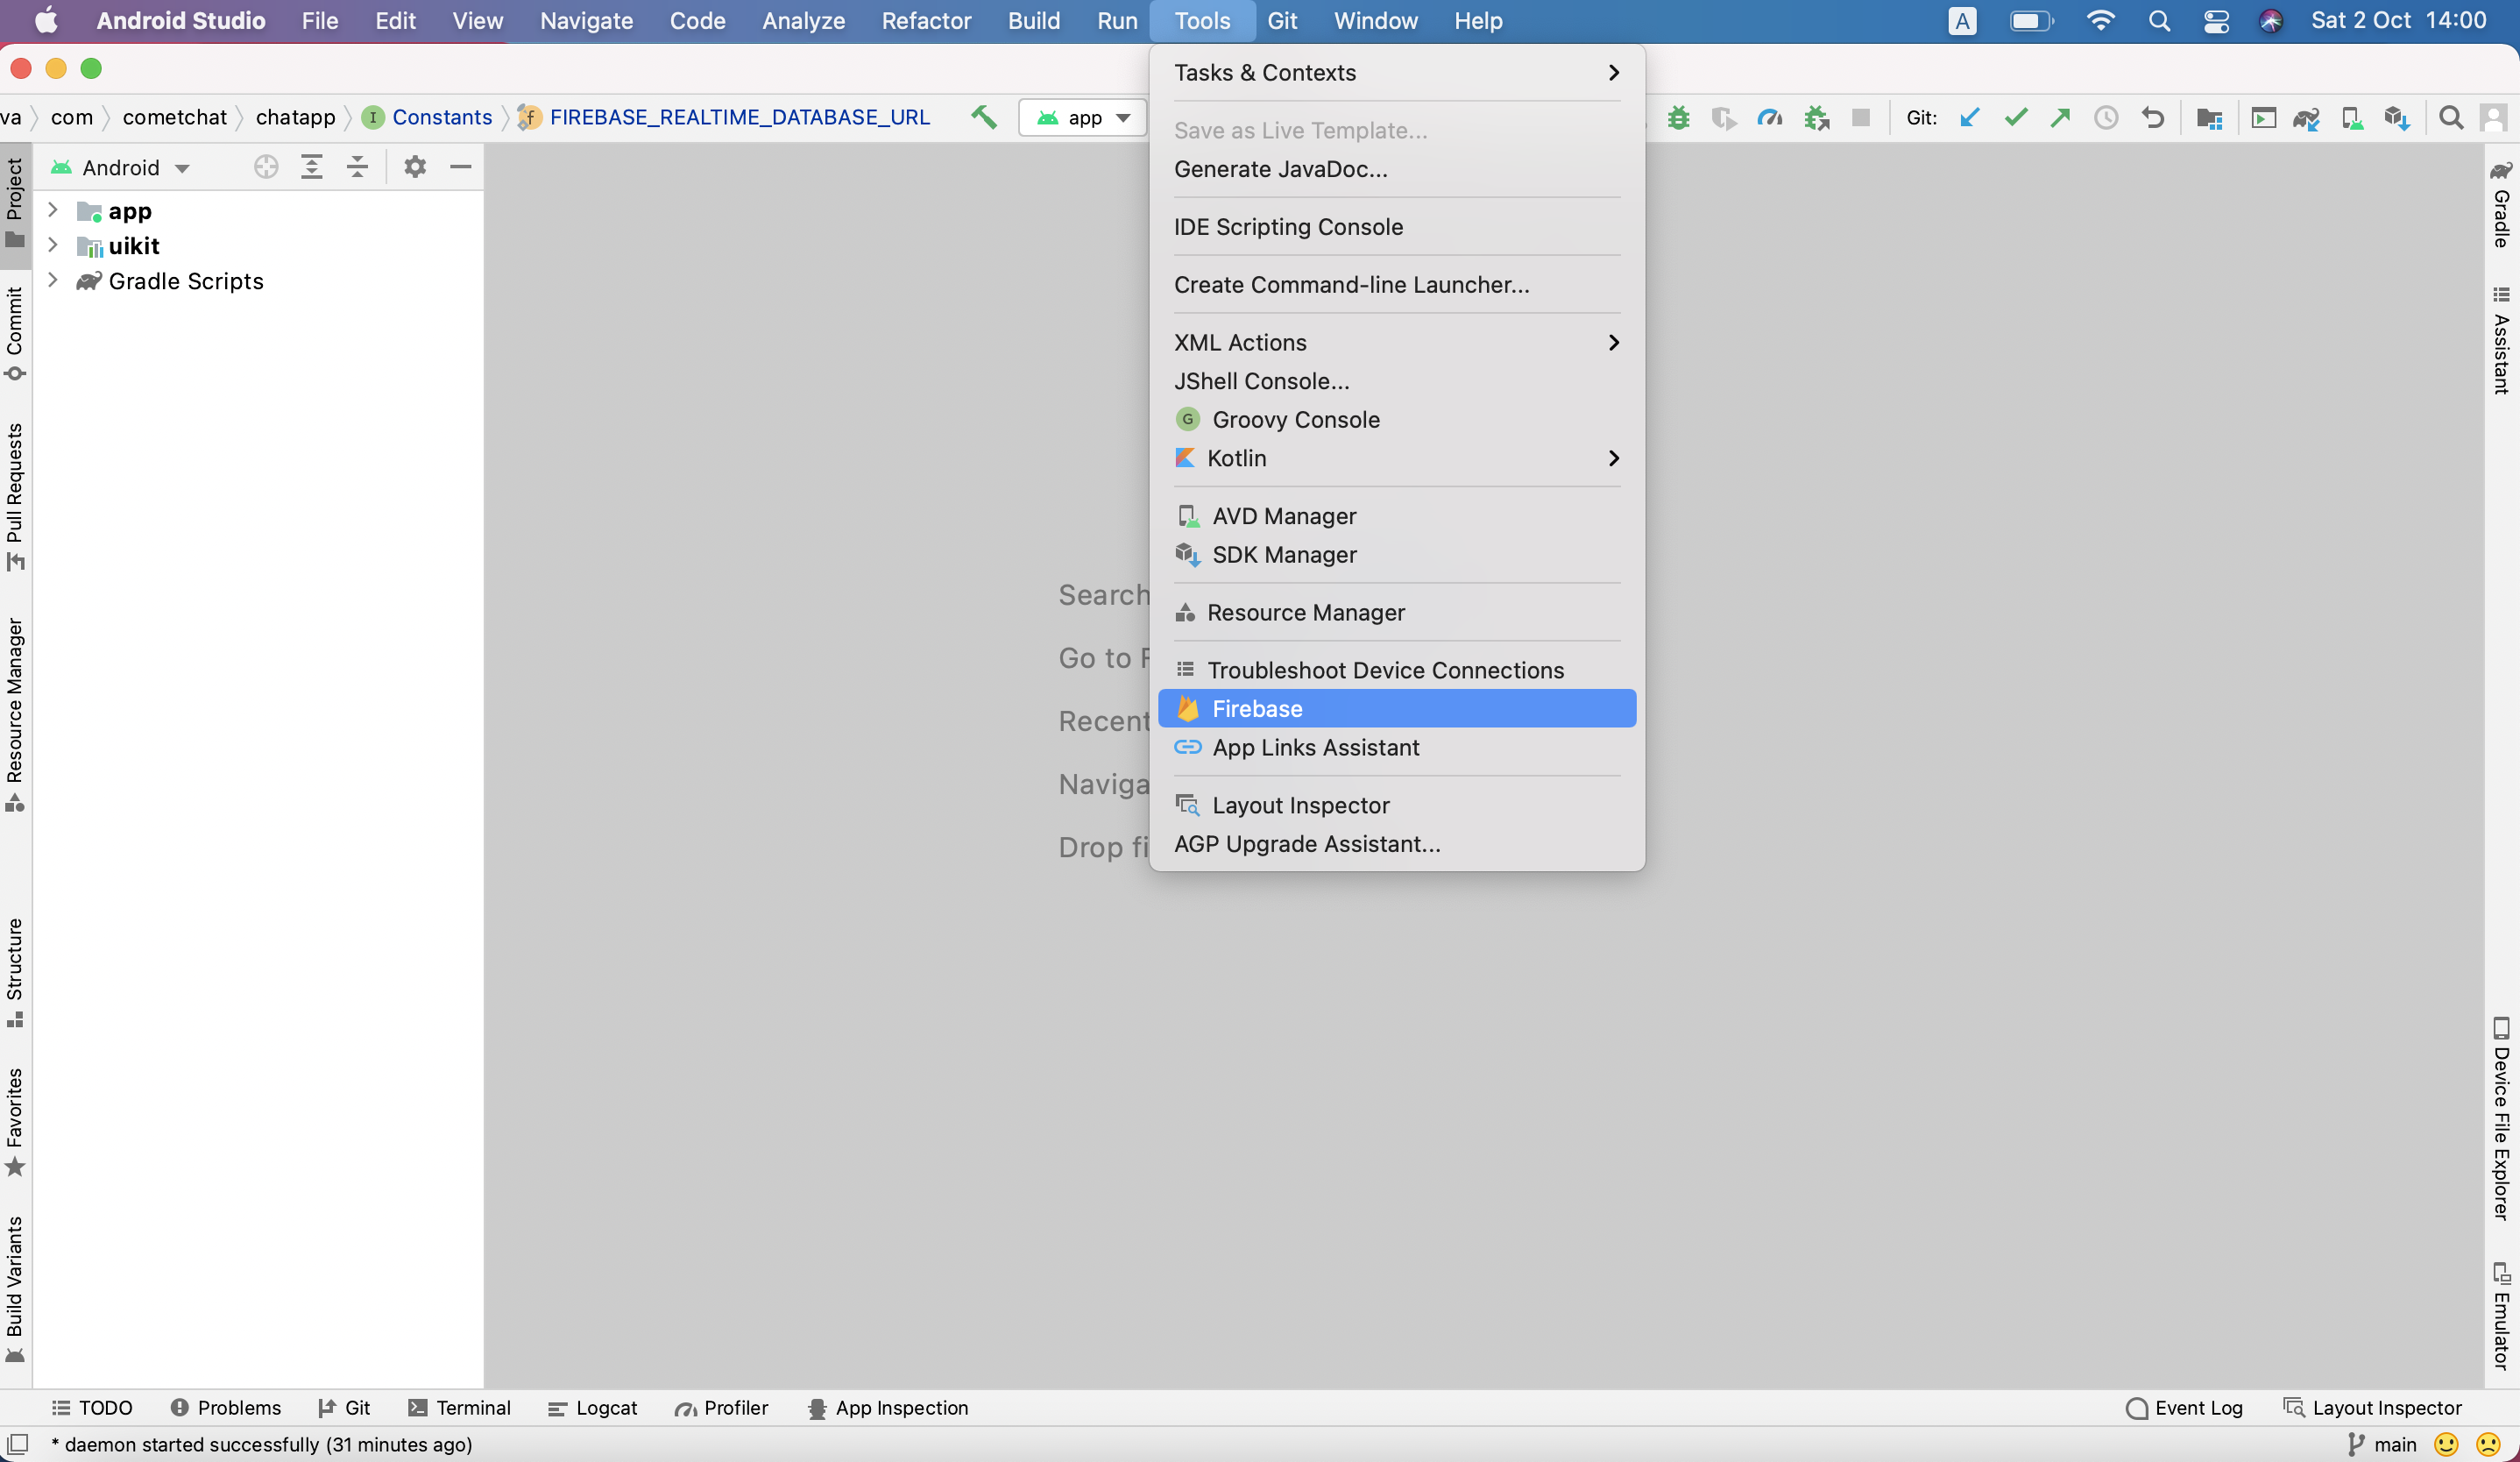Screen dimensions: 2520x1462
Task: Expand the Tasks & Contexts submenu
Action: click(1397, 72)
